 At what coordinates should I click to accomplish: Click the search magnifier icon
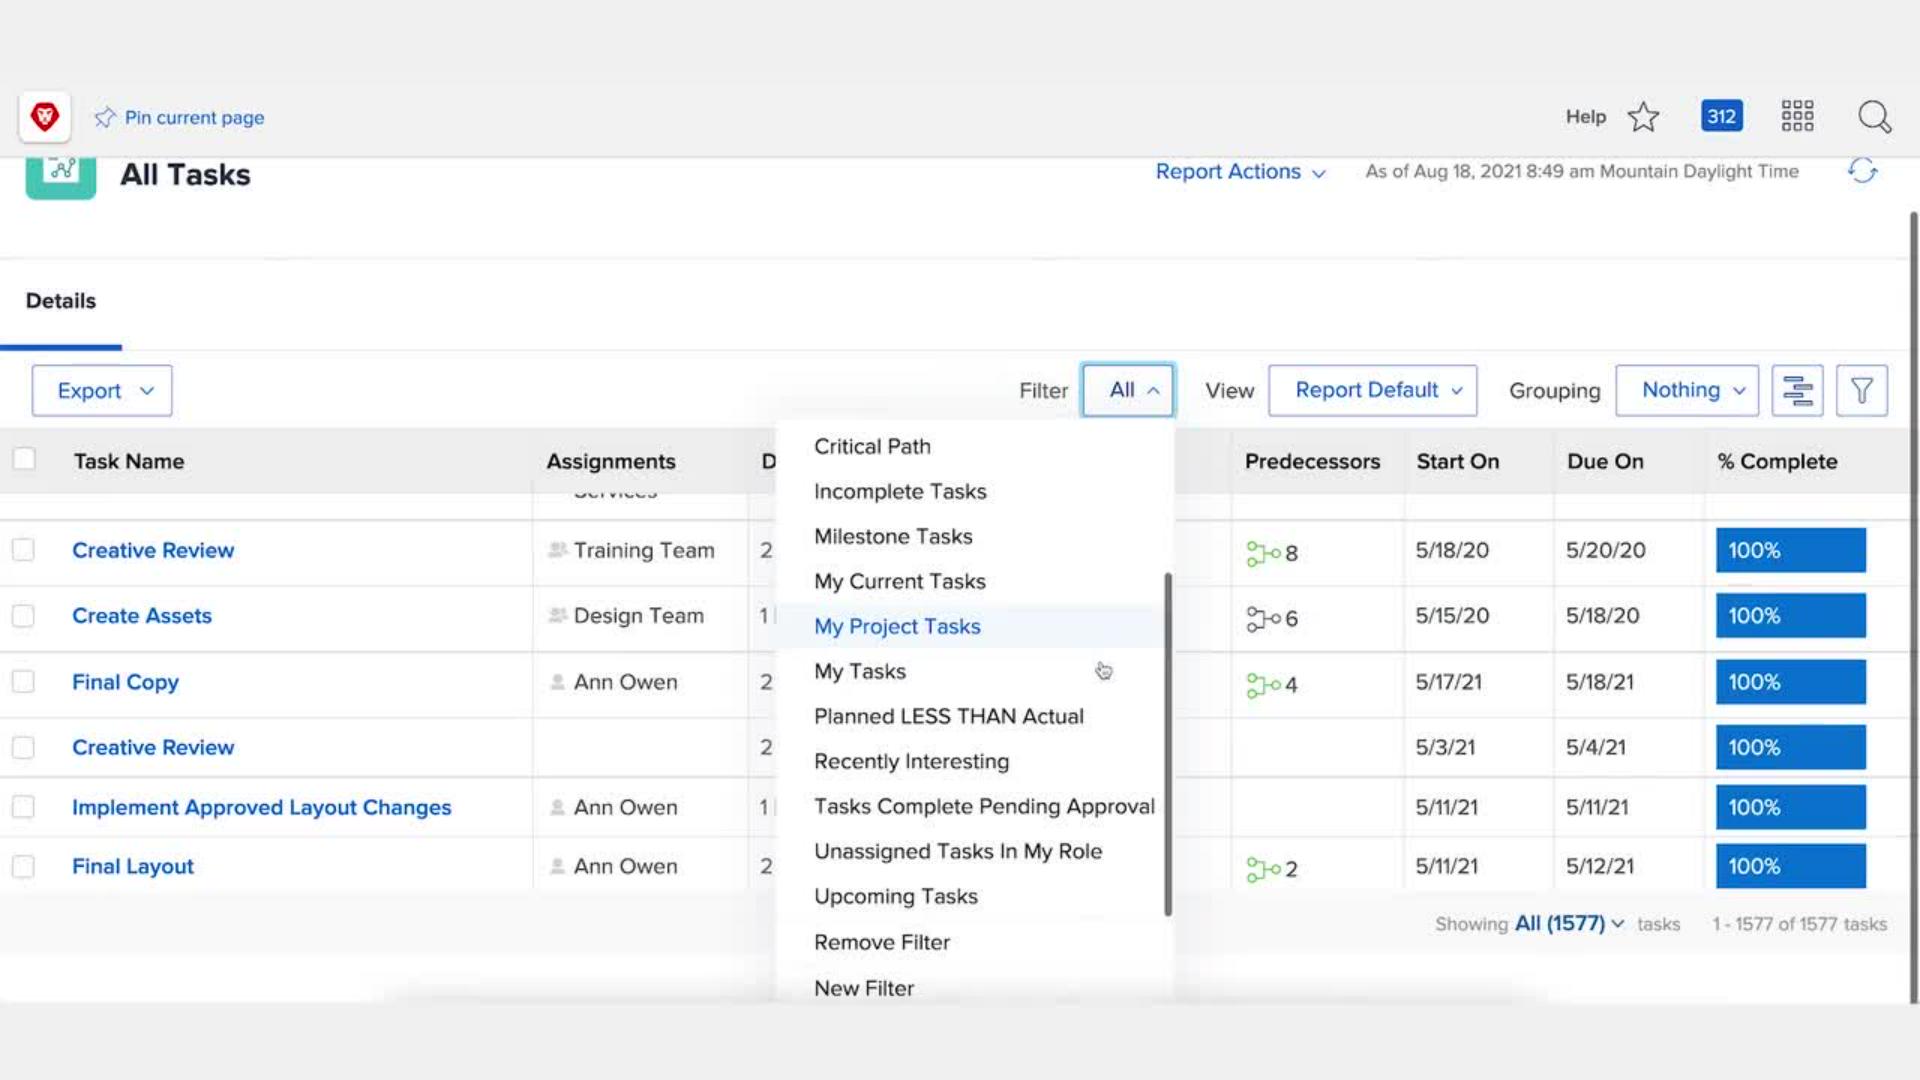click(1874, 117)
